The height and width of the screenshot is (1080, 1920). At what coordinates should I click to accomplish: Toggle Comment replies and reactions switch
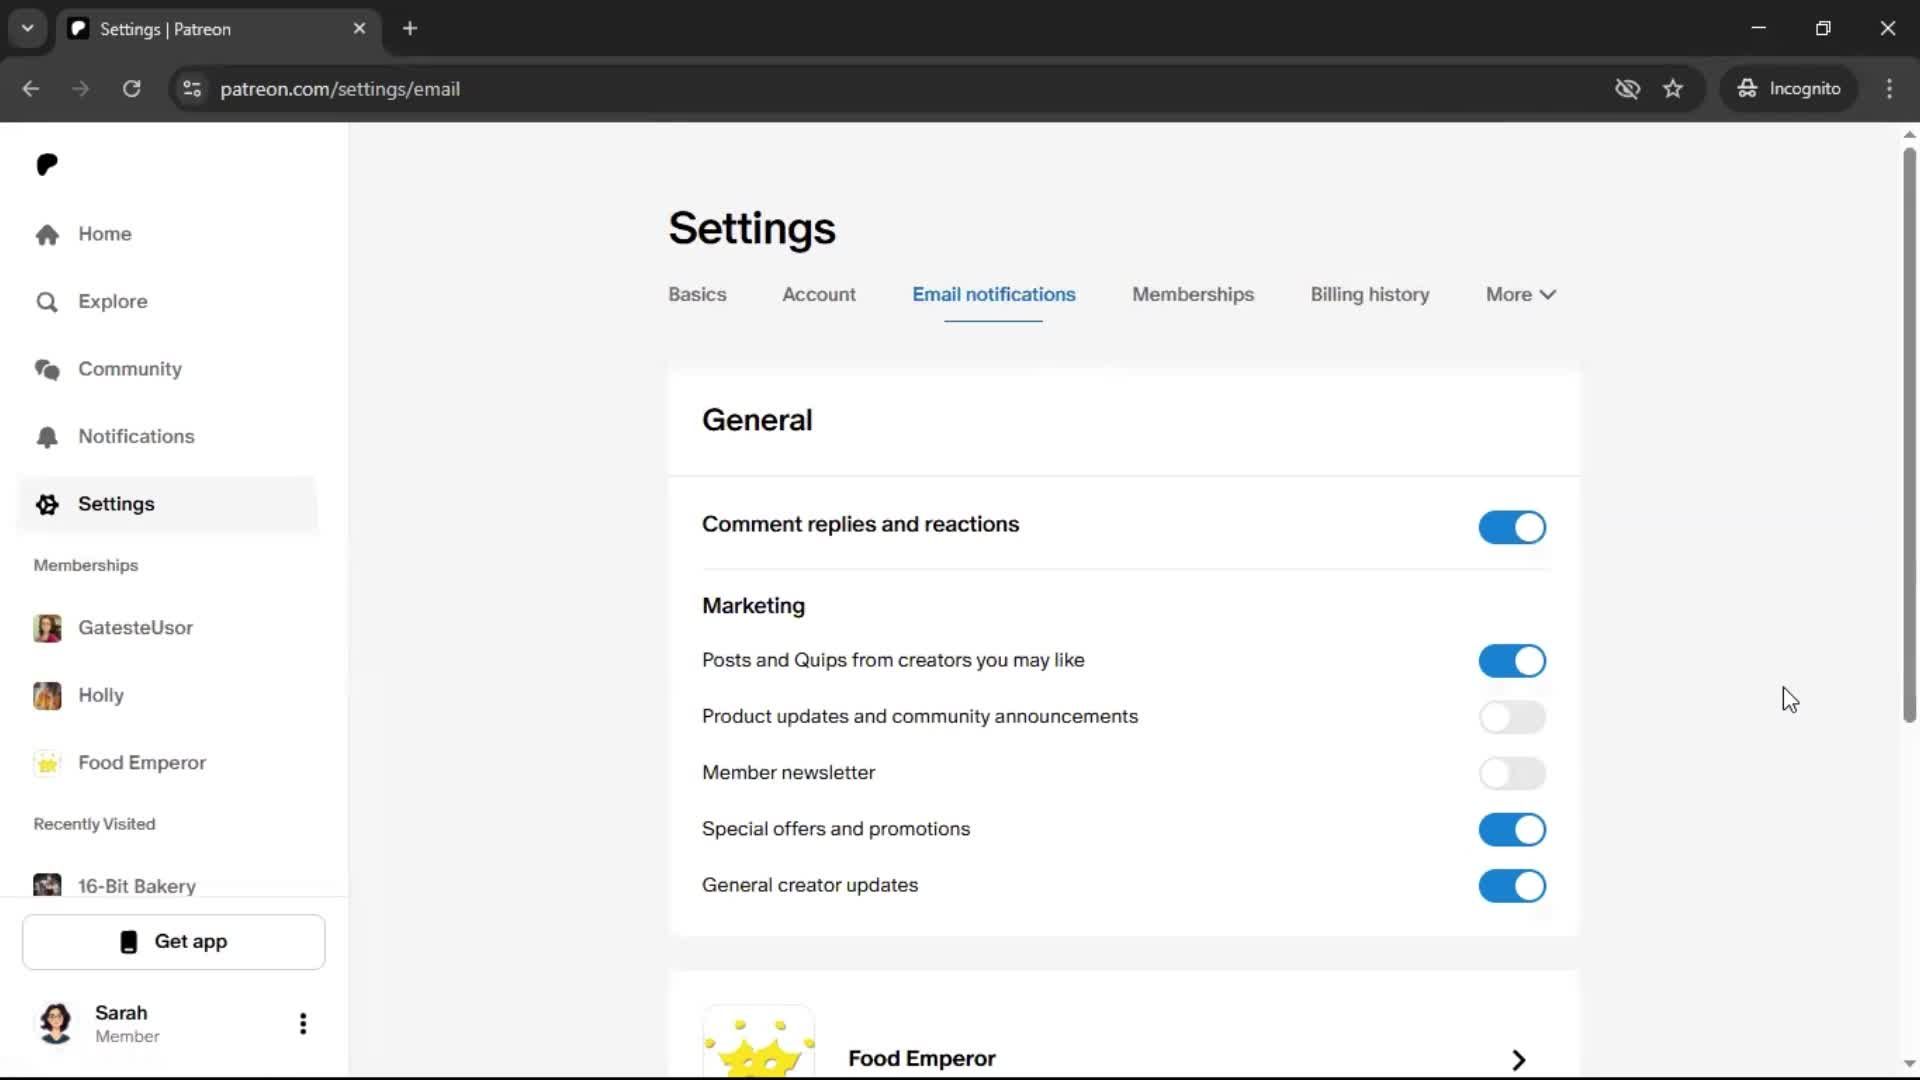click(x=1512, y=527)
